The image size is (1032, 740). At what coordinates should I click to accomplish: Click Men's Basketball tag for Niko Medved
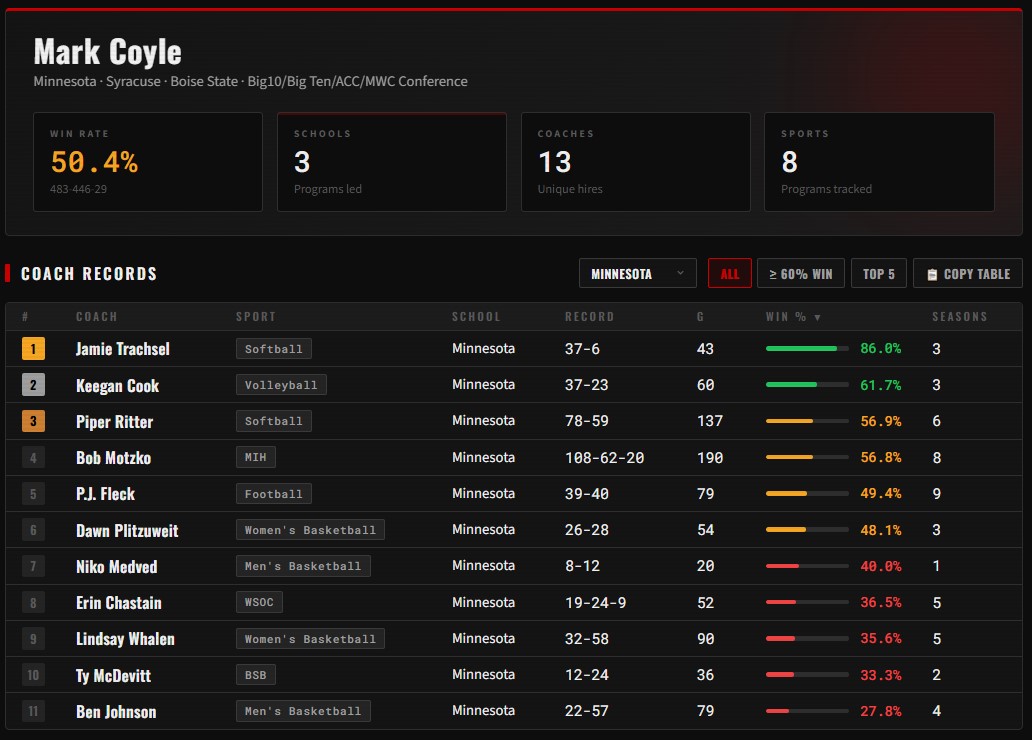[303, 566]
